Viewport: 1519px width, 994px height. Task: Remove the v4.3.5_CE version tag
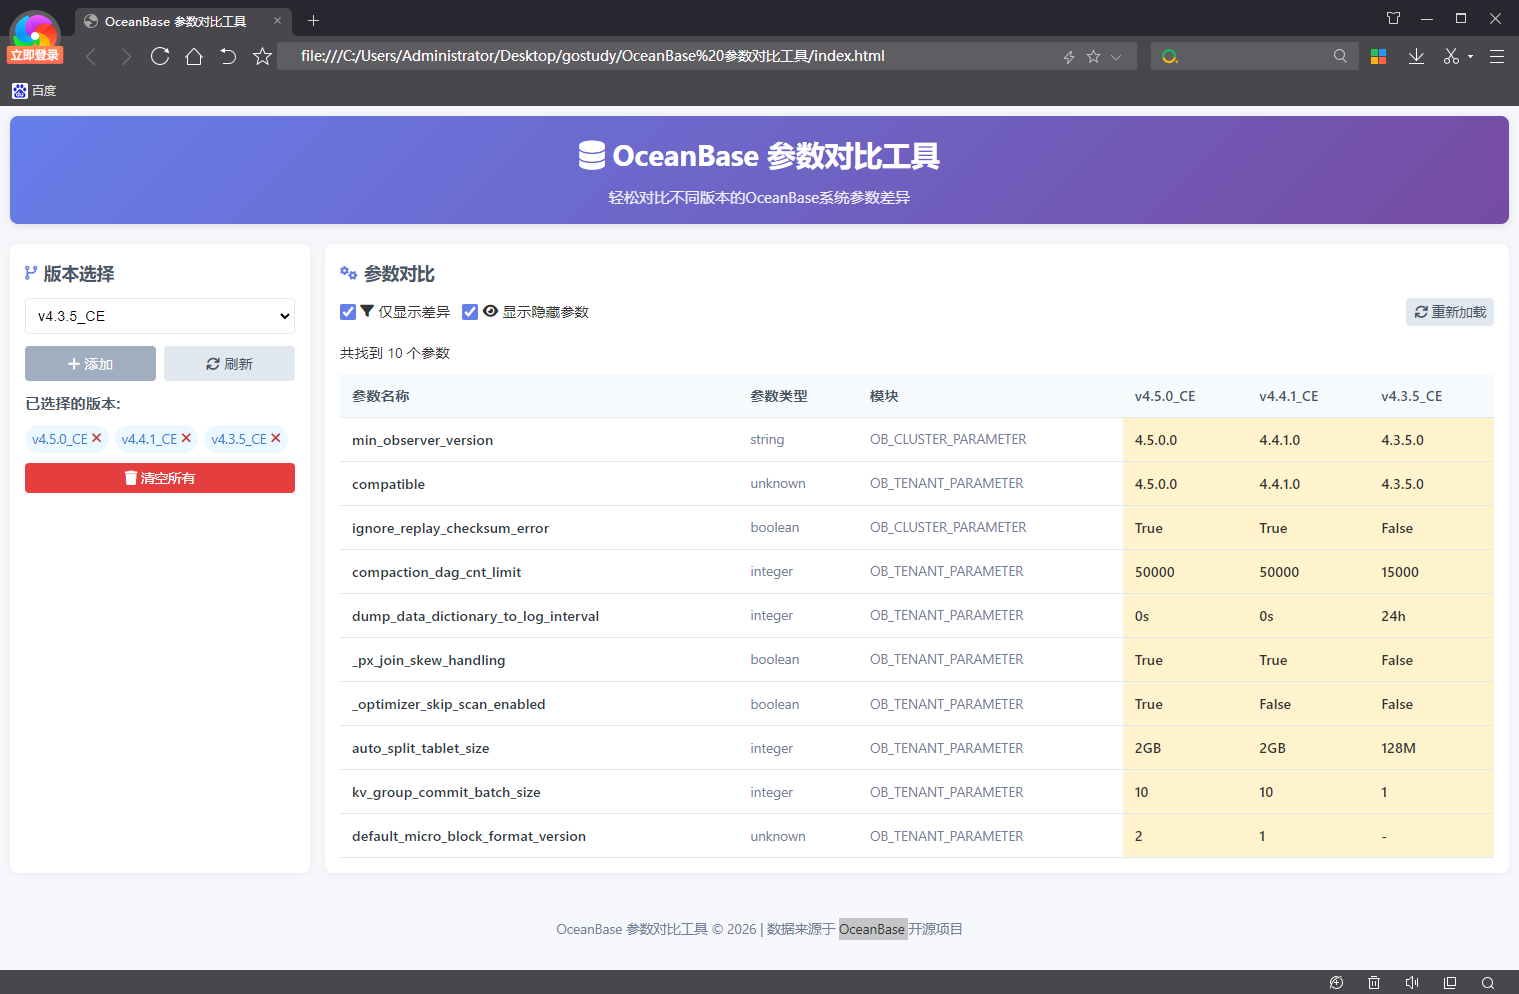(x=276, y=438)
